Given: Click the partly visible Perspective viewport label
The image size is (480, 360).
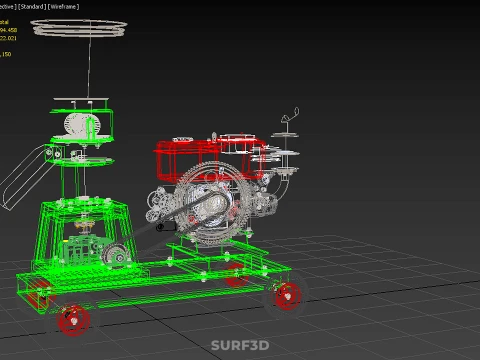Looking at the screenshot, I should (8, 7).
